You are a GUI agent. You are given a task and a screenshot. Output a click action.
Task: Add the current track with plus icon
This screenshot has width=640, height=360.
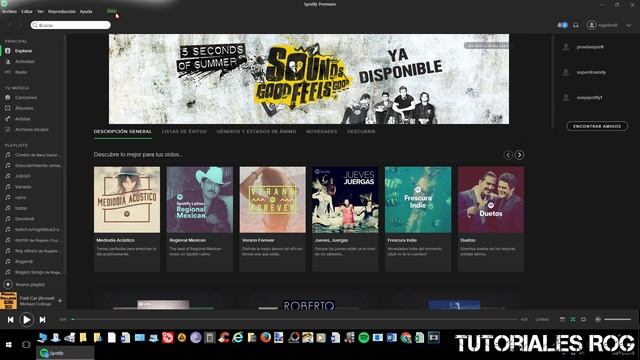pos(60,301)
